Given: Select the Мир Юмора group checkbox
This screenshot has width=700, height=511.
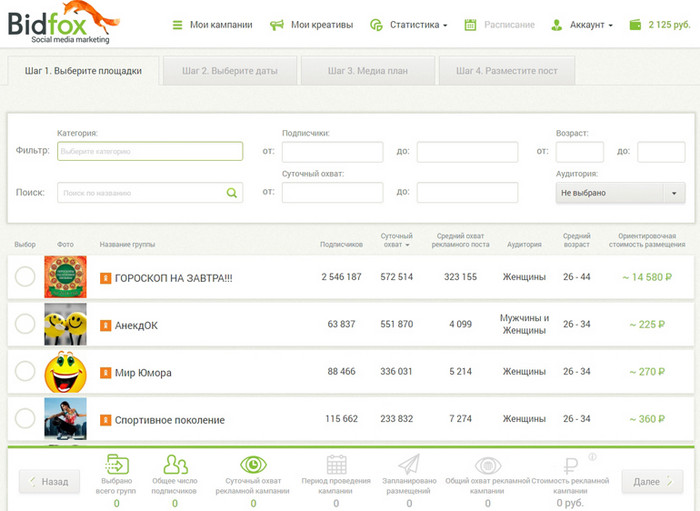Looking at the screenshot, I should pyautogui.click(x=25, y=372).
